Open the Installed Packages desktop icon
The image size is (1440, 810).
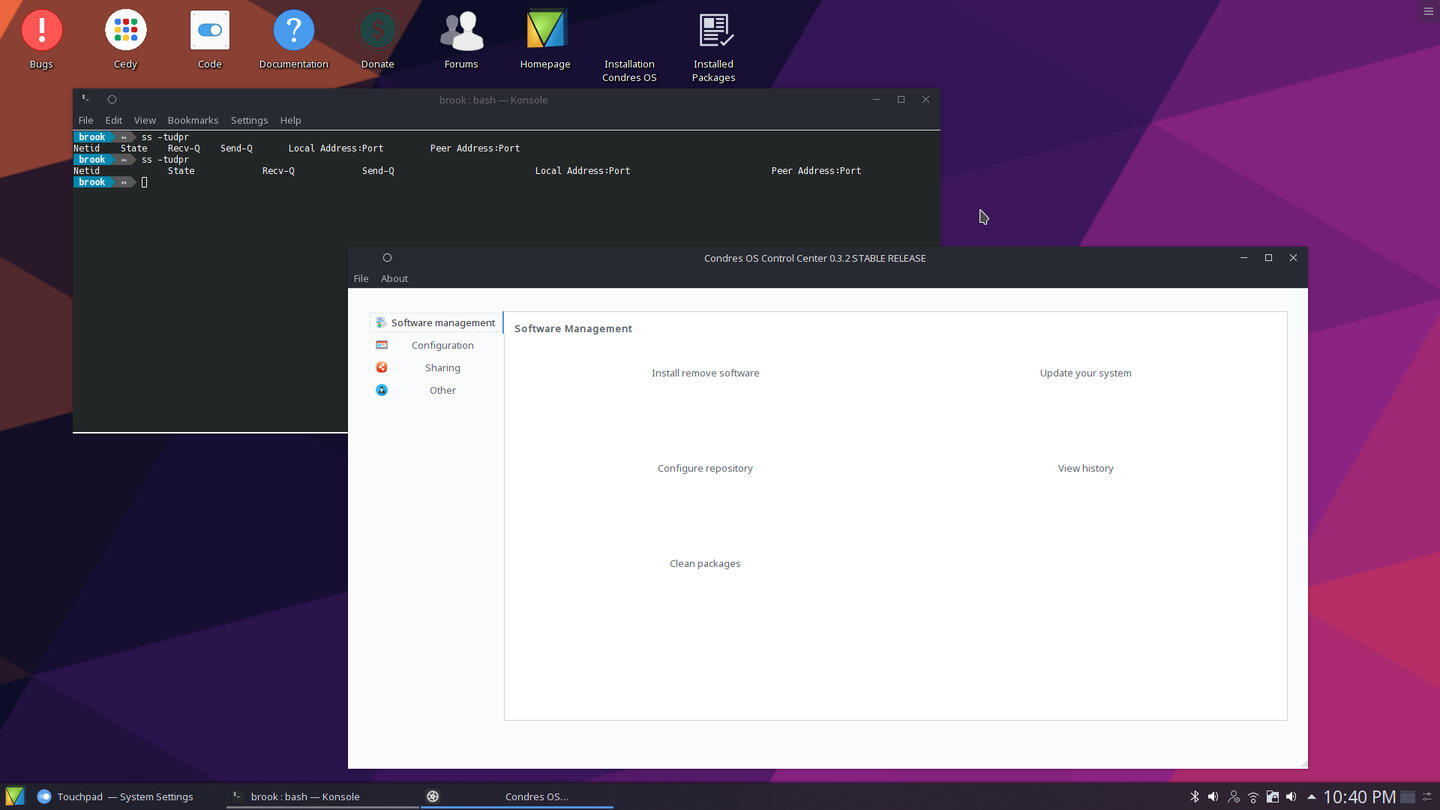(713, 46)
